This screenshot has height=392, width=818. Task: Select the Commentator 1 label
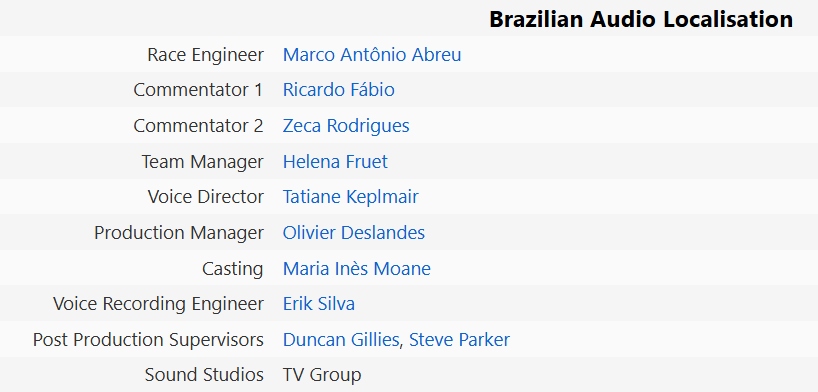point(198,90)
